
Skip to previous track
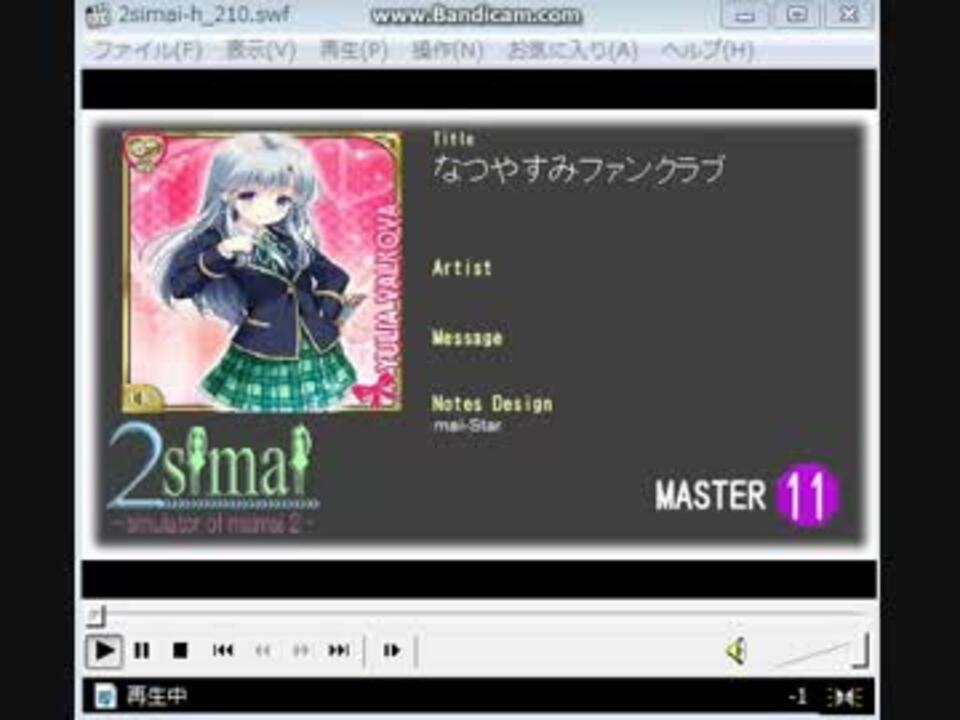(x=223, y=650)
